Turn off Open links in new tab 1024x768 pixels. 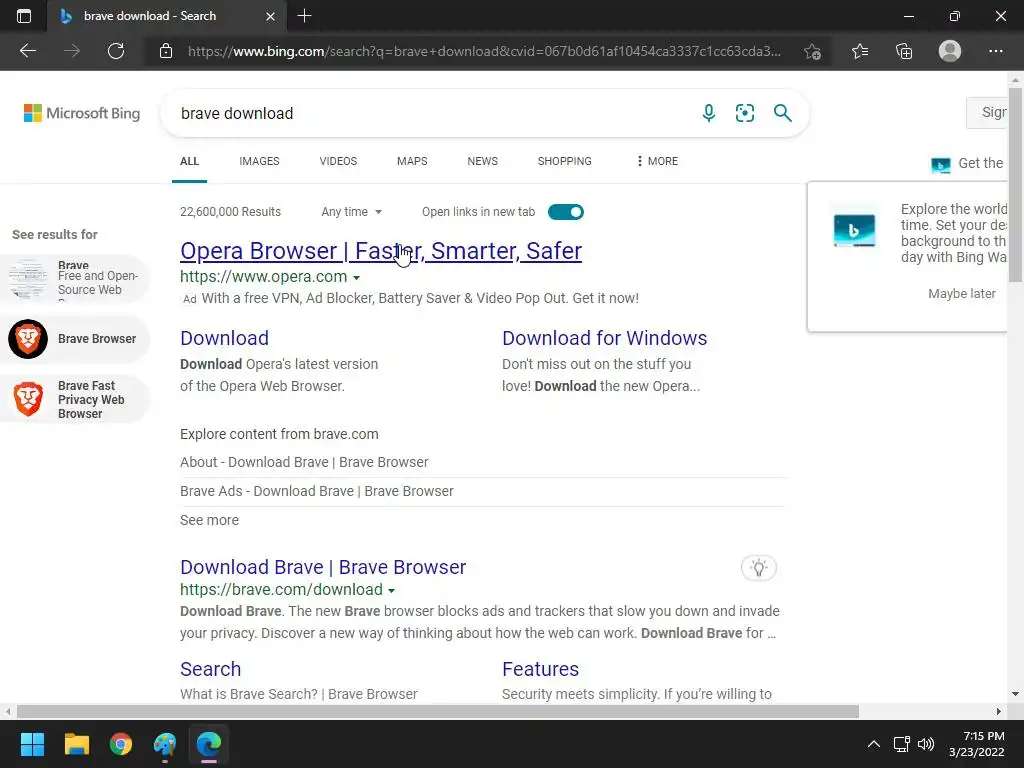pyautogui.click(x=566, y=212)
